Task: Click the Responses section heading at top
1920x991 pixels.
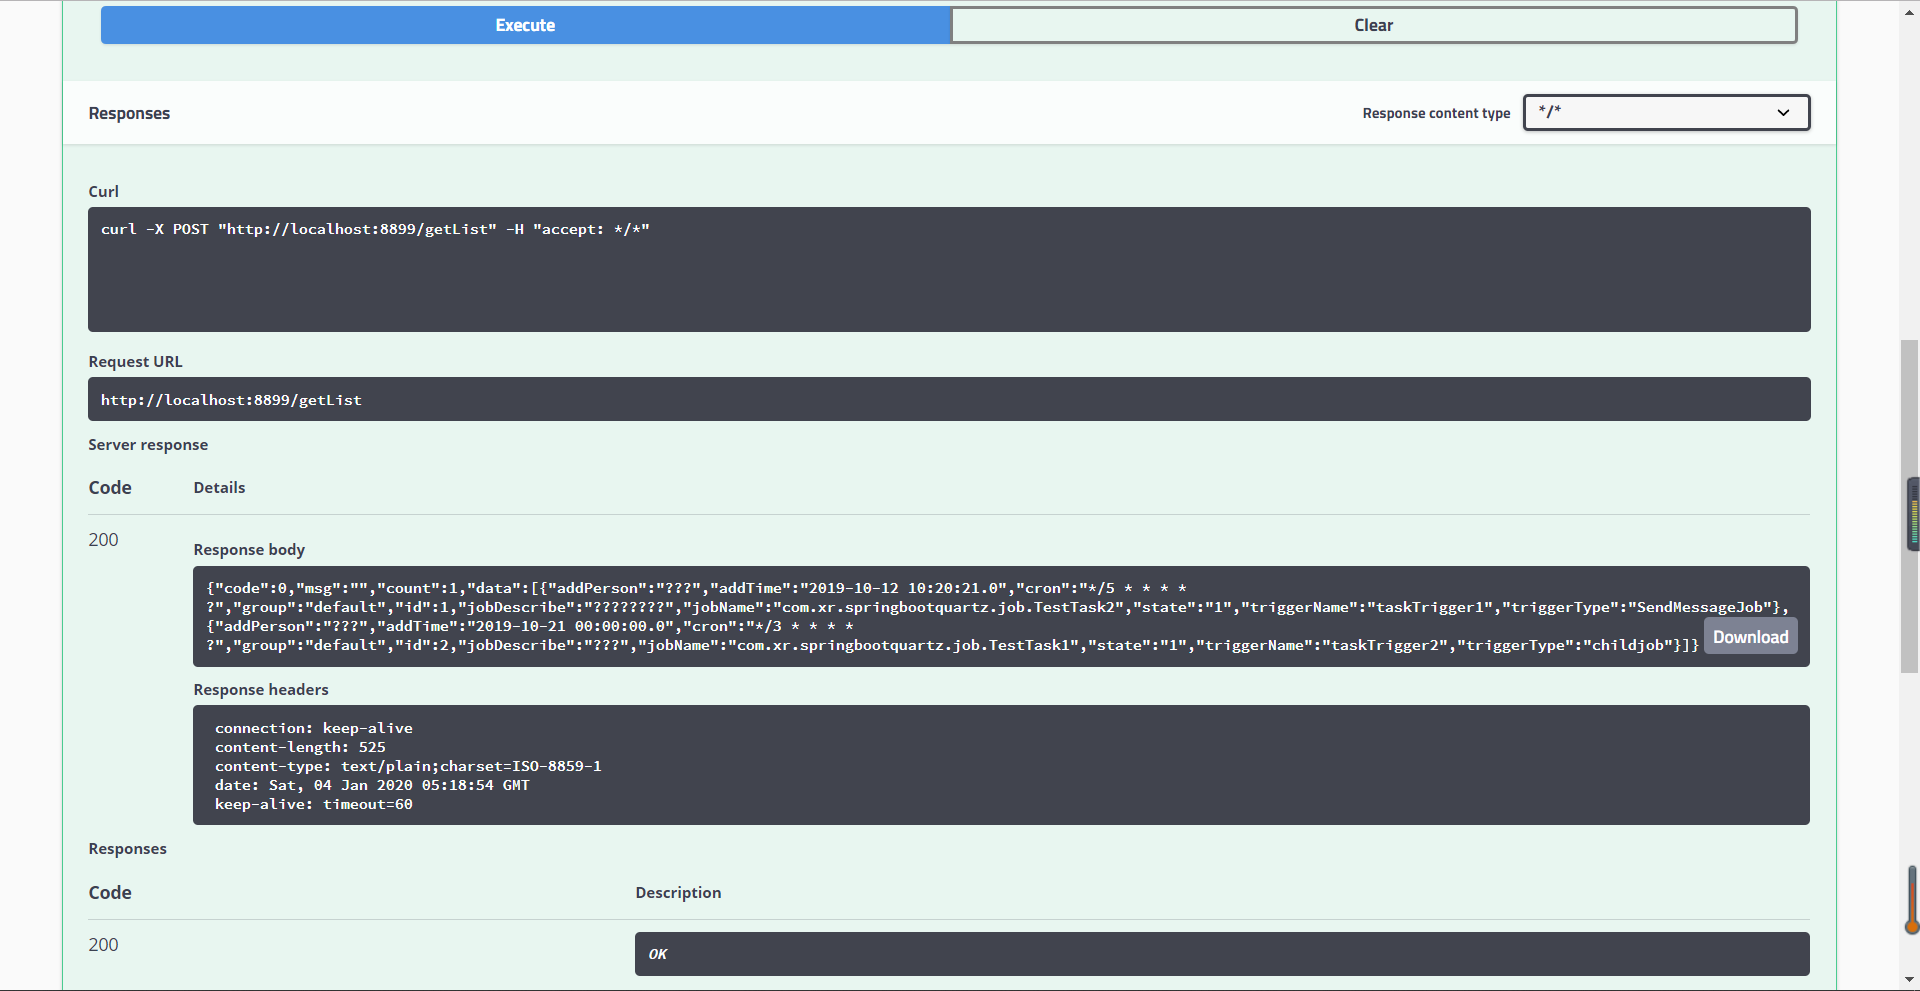Action: point(129,113)
